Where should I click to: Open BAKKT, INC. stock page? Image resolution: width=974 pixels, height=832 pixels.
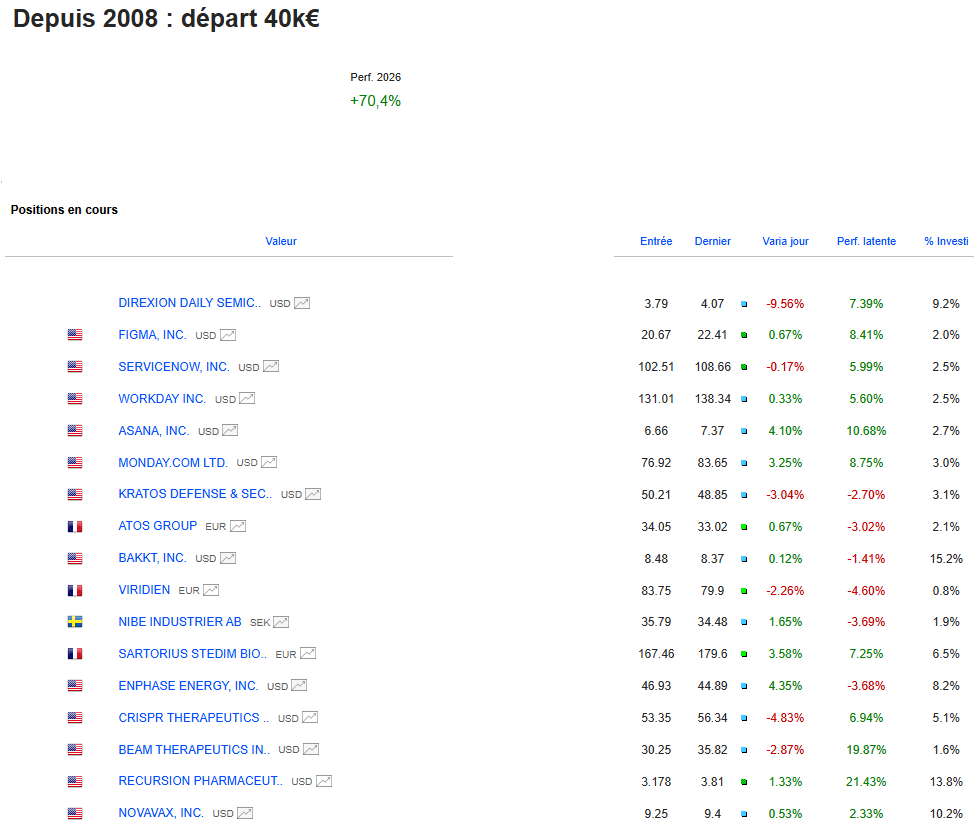point(152,558)
